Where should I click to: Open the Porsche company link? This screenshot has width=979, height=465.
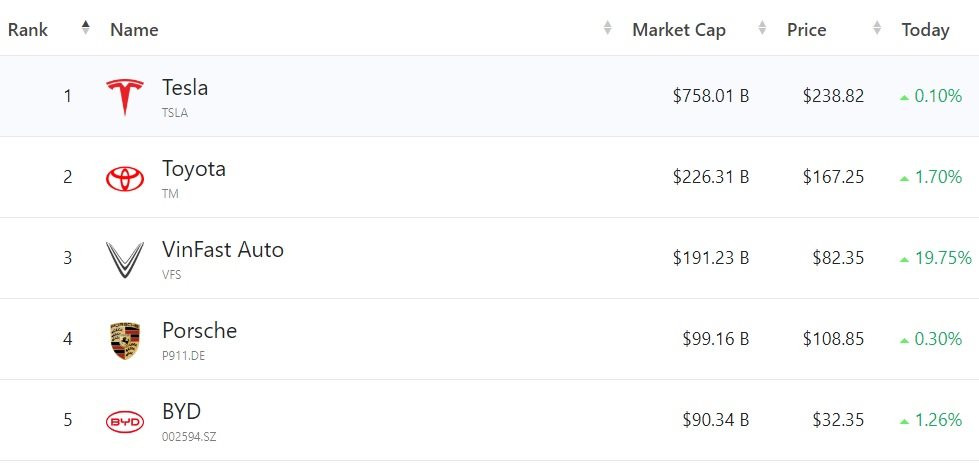(199, 331)
